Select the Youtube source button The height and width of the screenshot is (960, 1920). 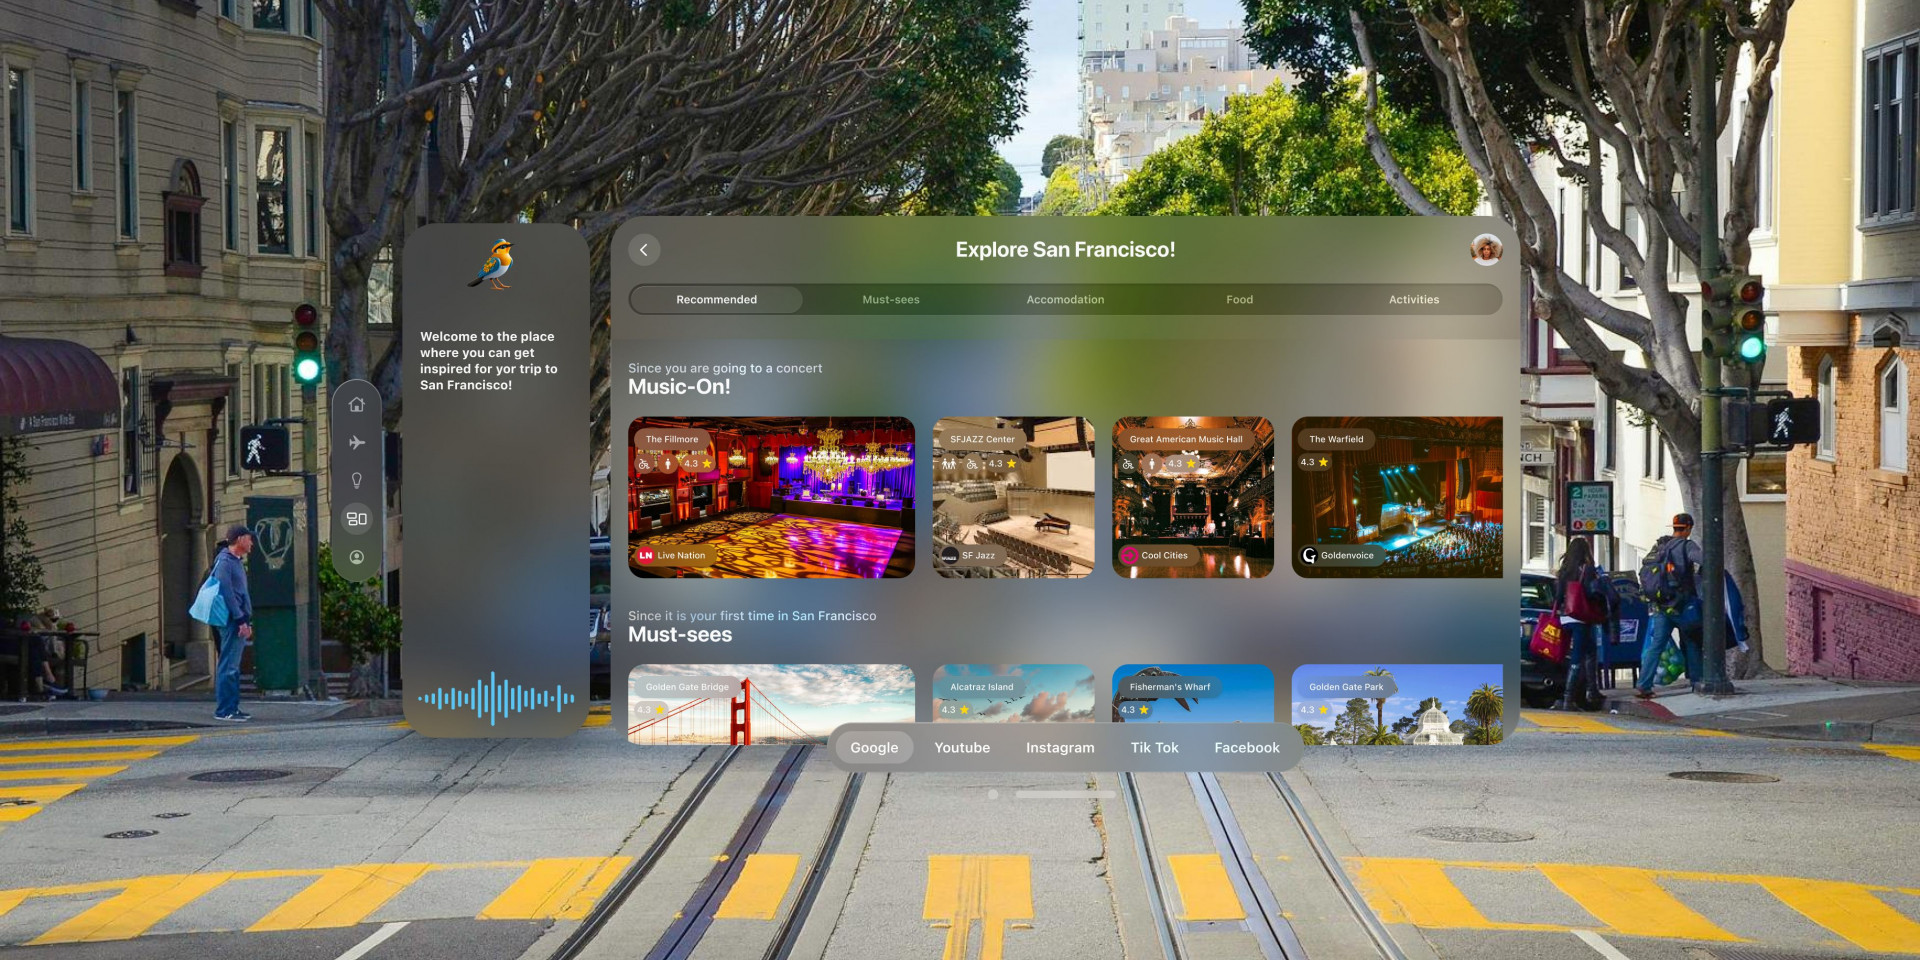click(x=962, y=748)
